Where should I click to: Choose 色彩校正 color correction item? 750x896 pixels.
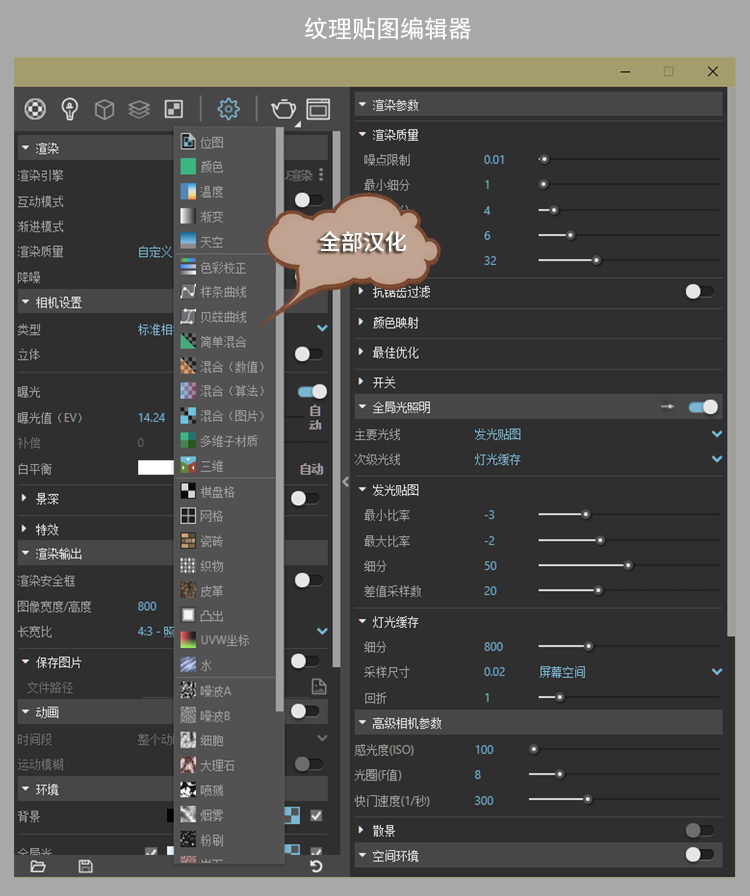225,267
